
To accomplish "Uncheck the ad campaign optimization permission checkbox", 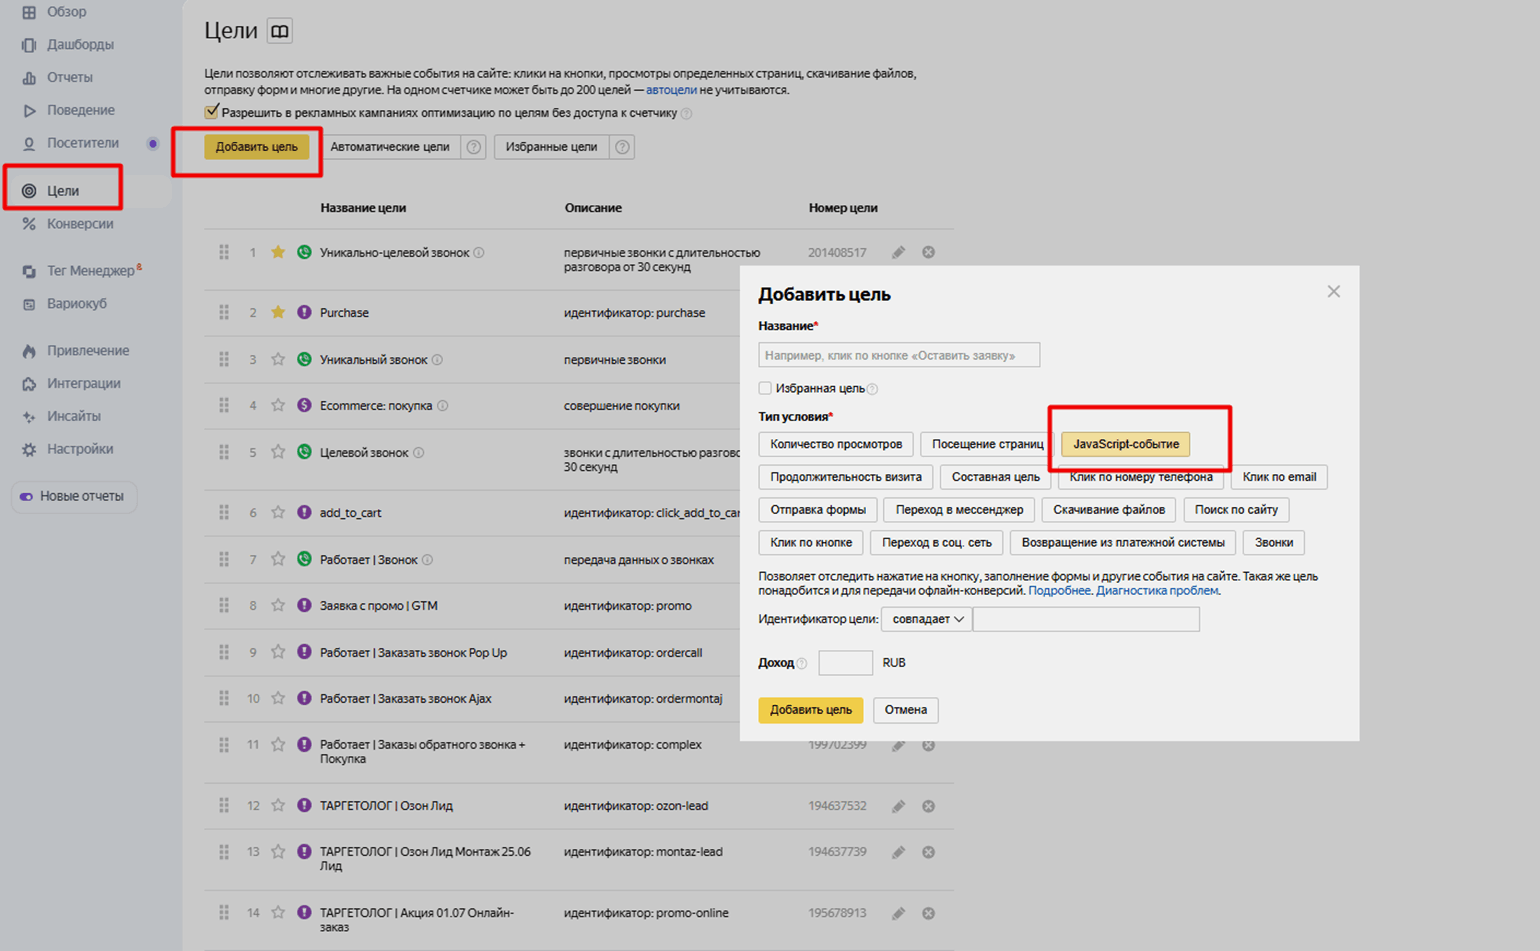I will click(211, 112).
